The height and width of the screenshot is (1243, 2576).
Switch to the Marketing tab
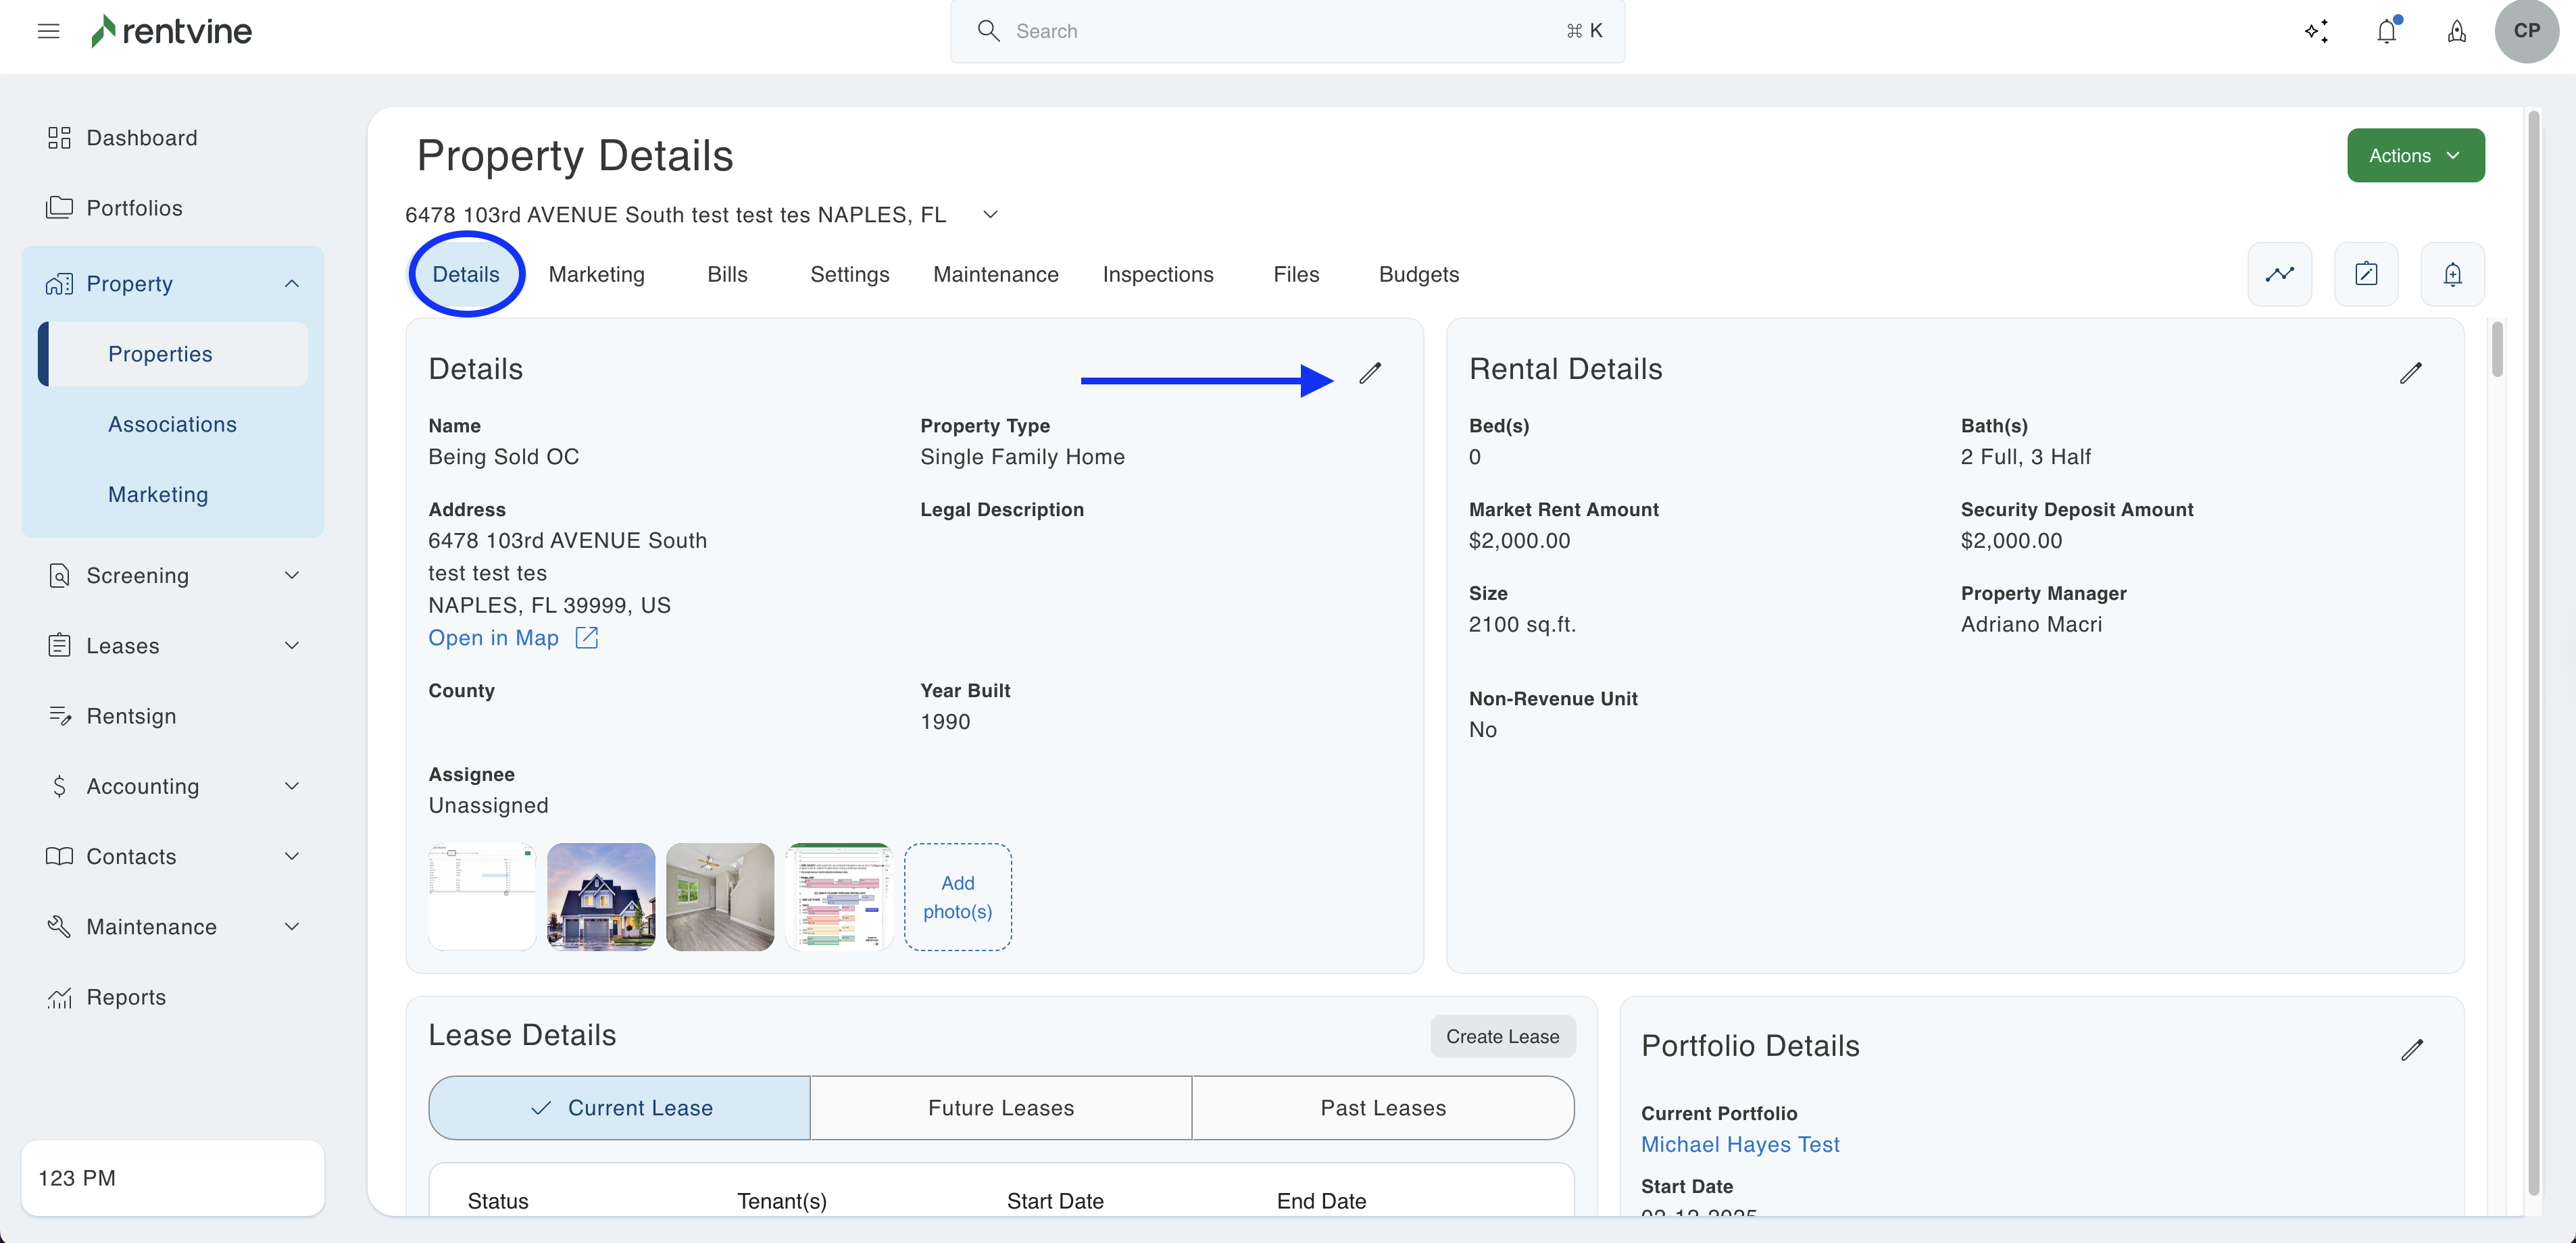coord(596,274)
